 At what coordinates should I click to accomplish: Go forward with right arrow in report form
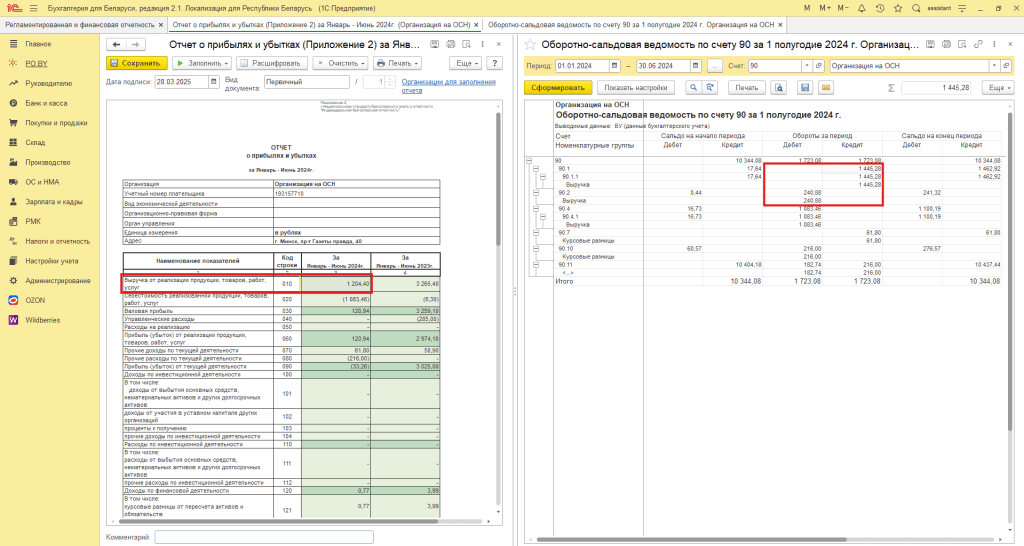tap(135, 44)
